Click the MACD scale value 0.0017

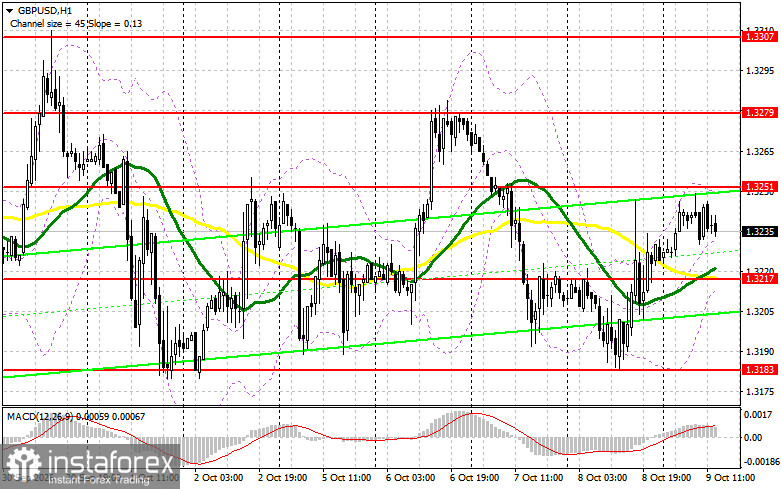pos(759,414)
